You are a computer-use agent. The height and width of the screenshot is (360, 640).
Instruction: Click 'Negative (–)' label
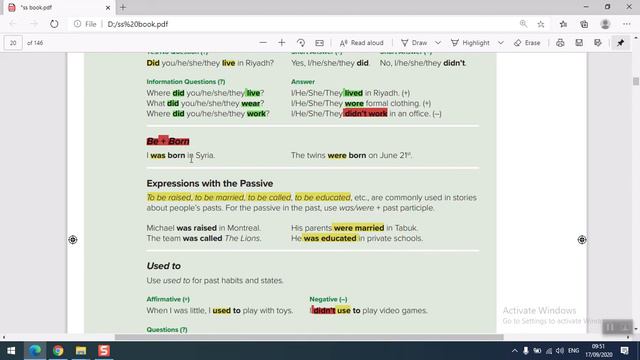pyautogui.click(x=328, y=299)
